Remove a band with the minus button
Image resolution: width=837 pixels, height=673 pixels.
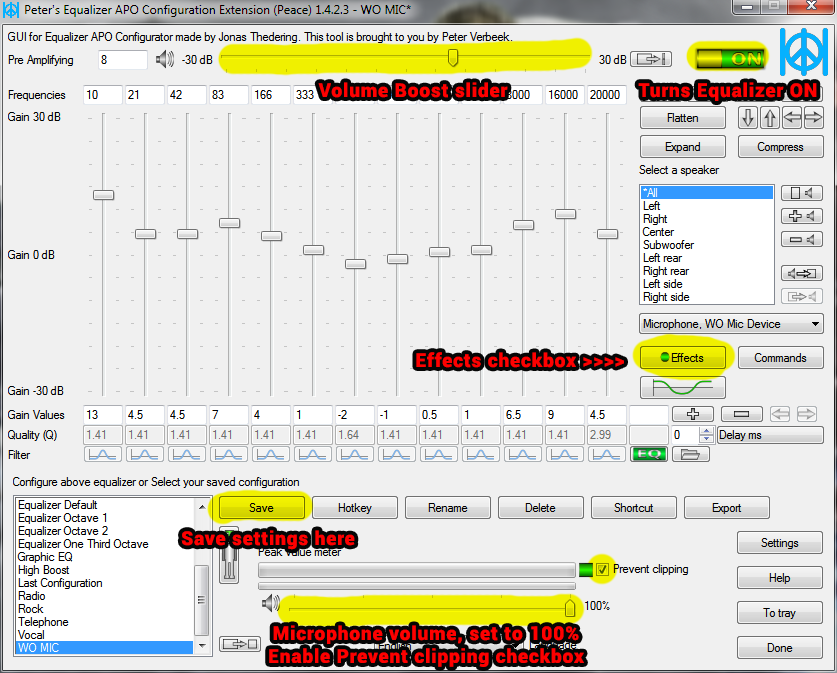pos(741,414)
